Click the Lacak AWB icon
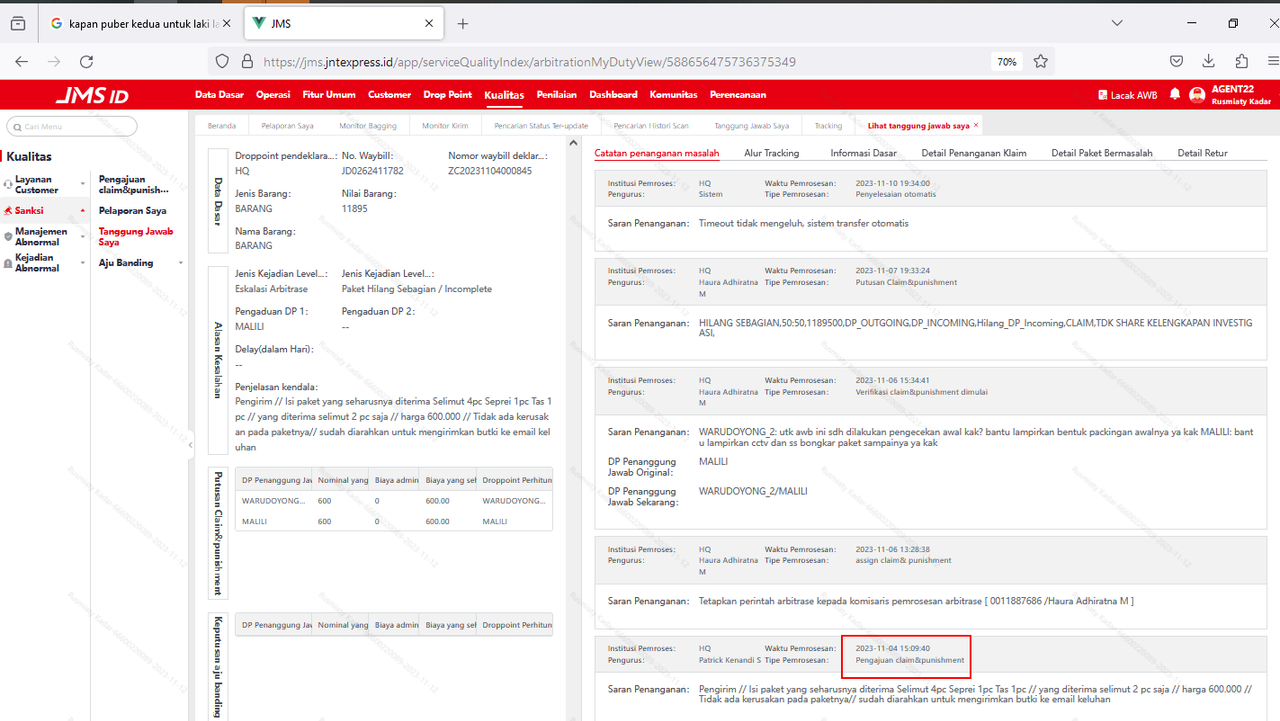This screenshot has width=1280, height=721. [x=1103, y=95]
